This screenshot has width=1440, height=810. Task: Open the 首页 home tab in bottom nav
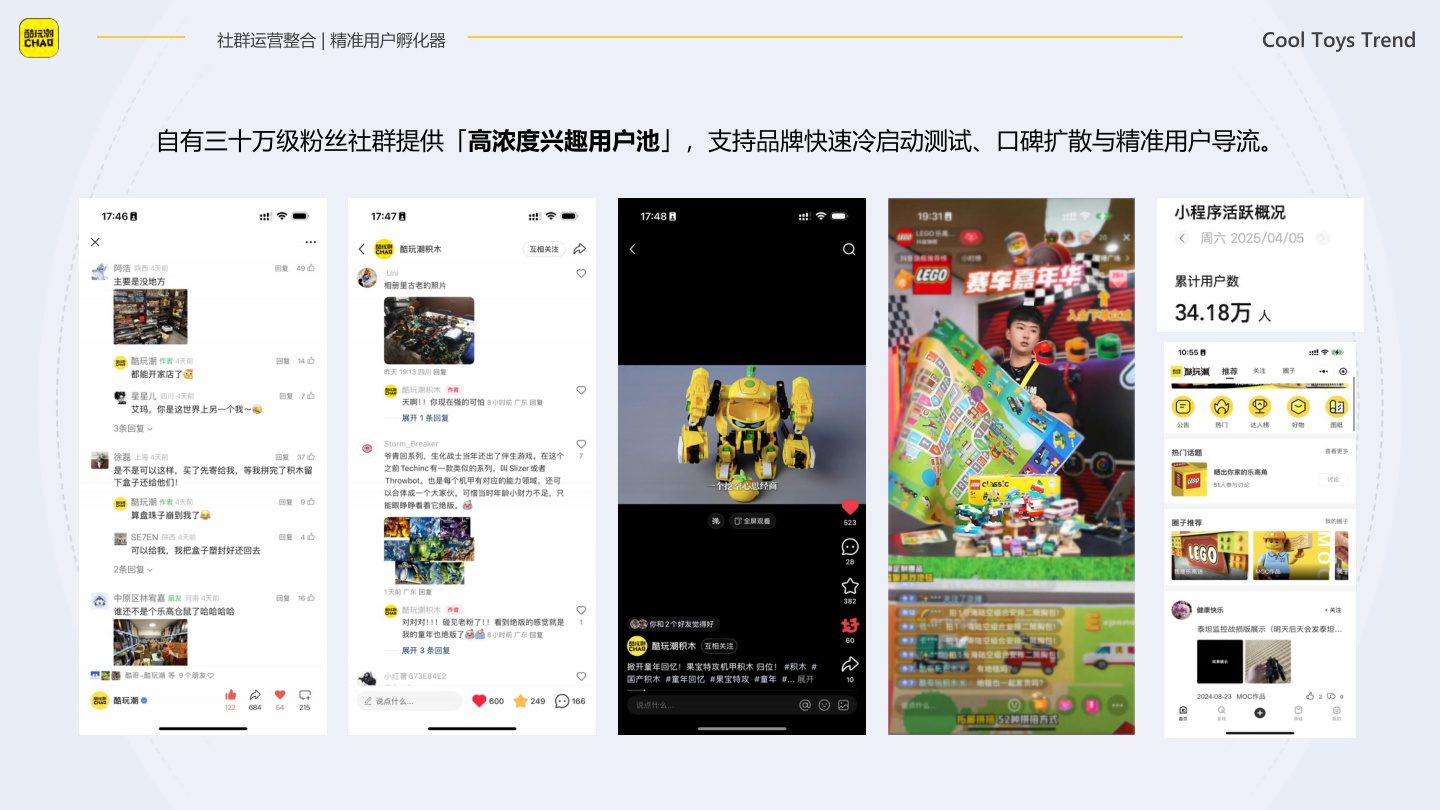[1183, 713]
